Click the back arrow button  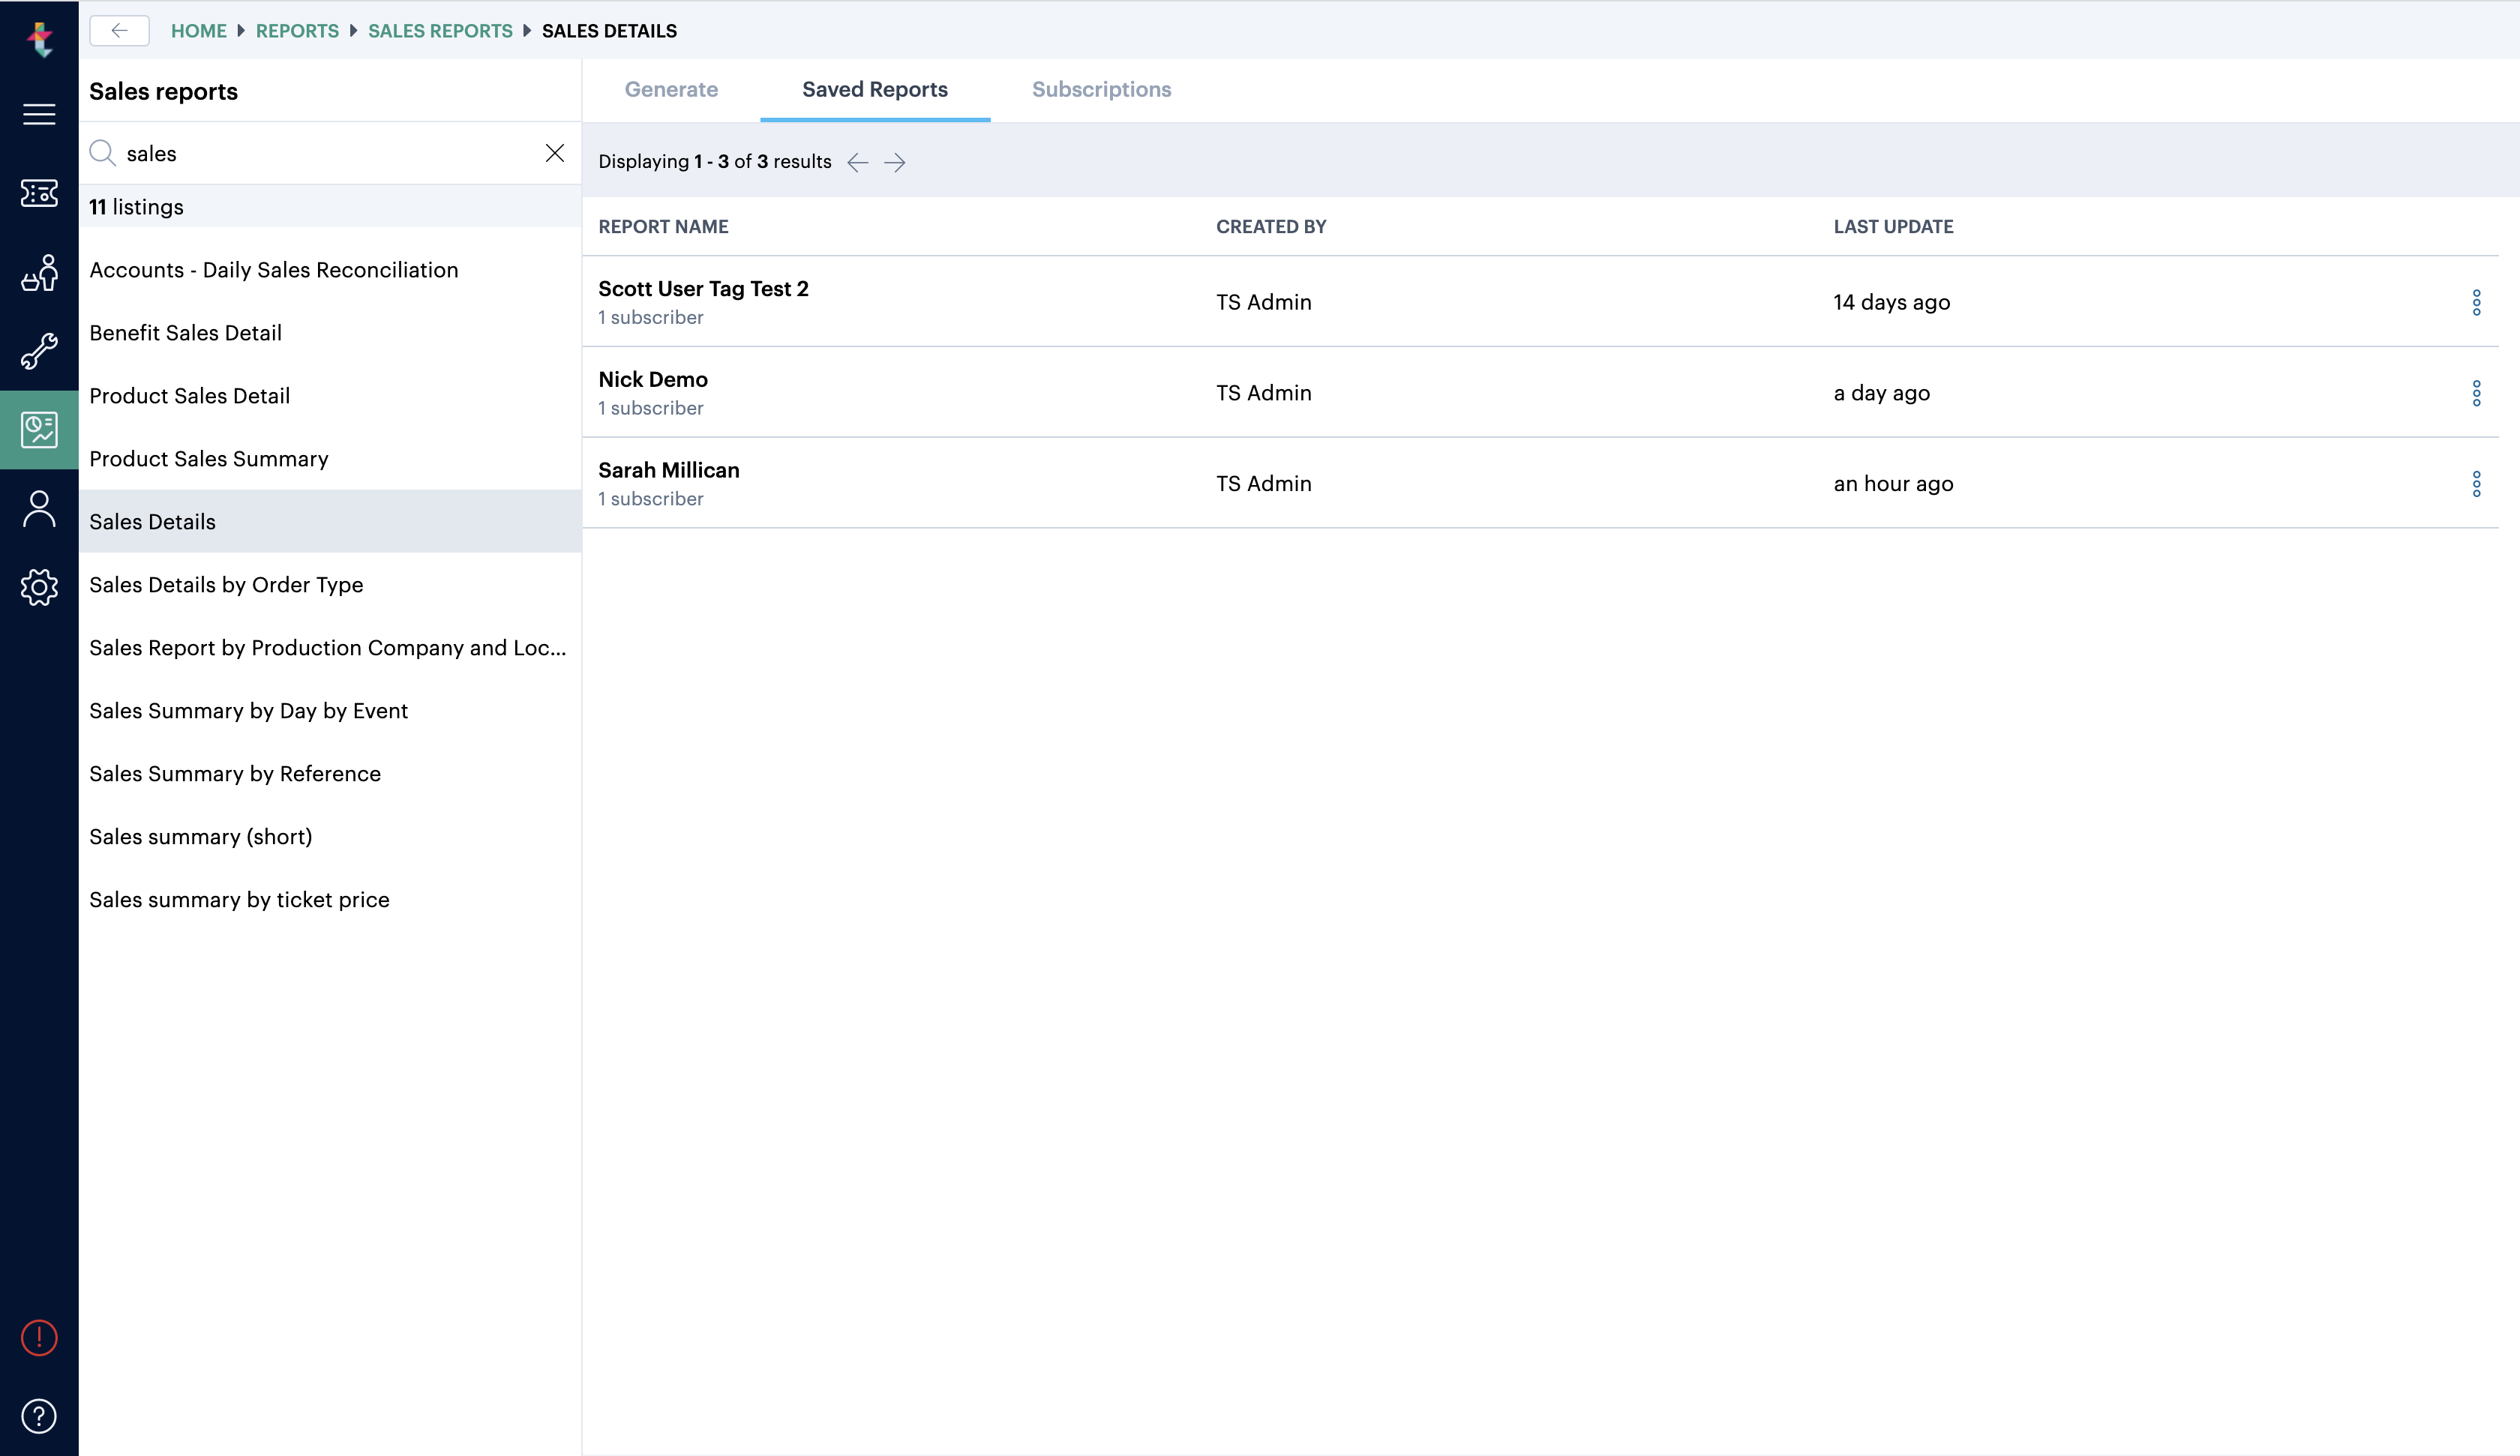119,30
